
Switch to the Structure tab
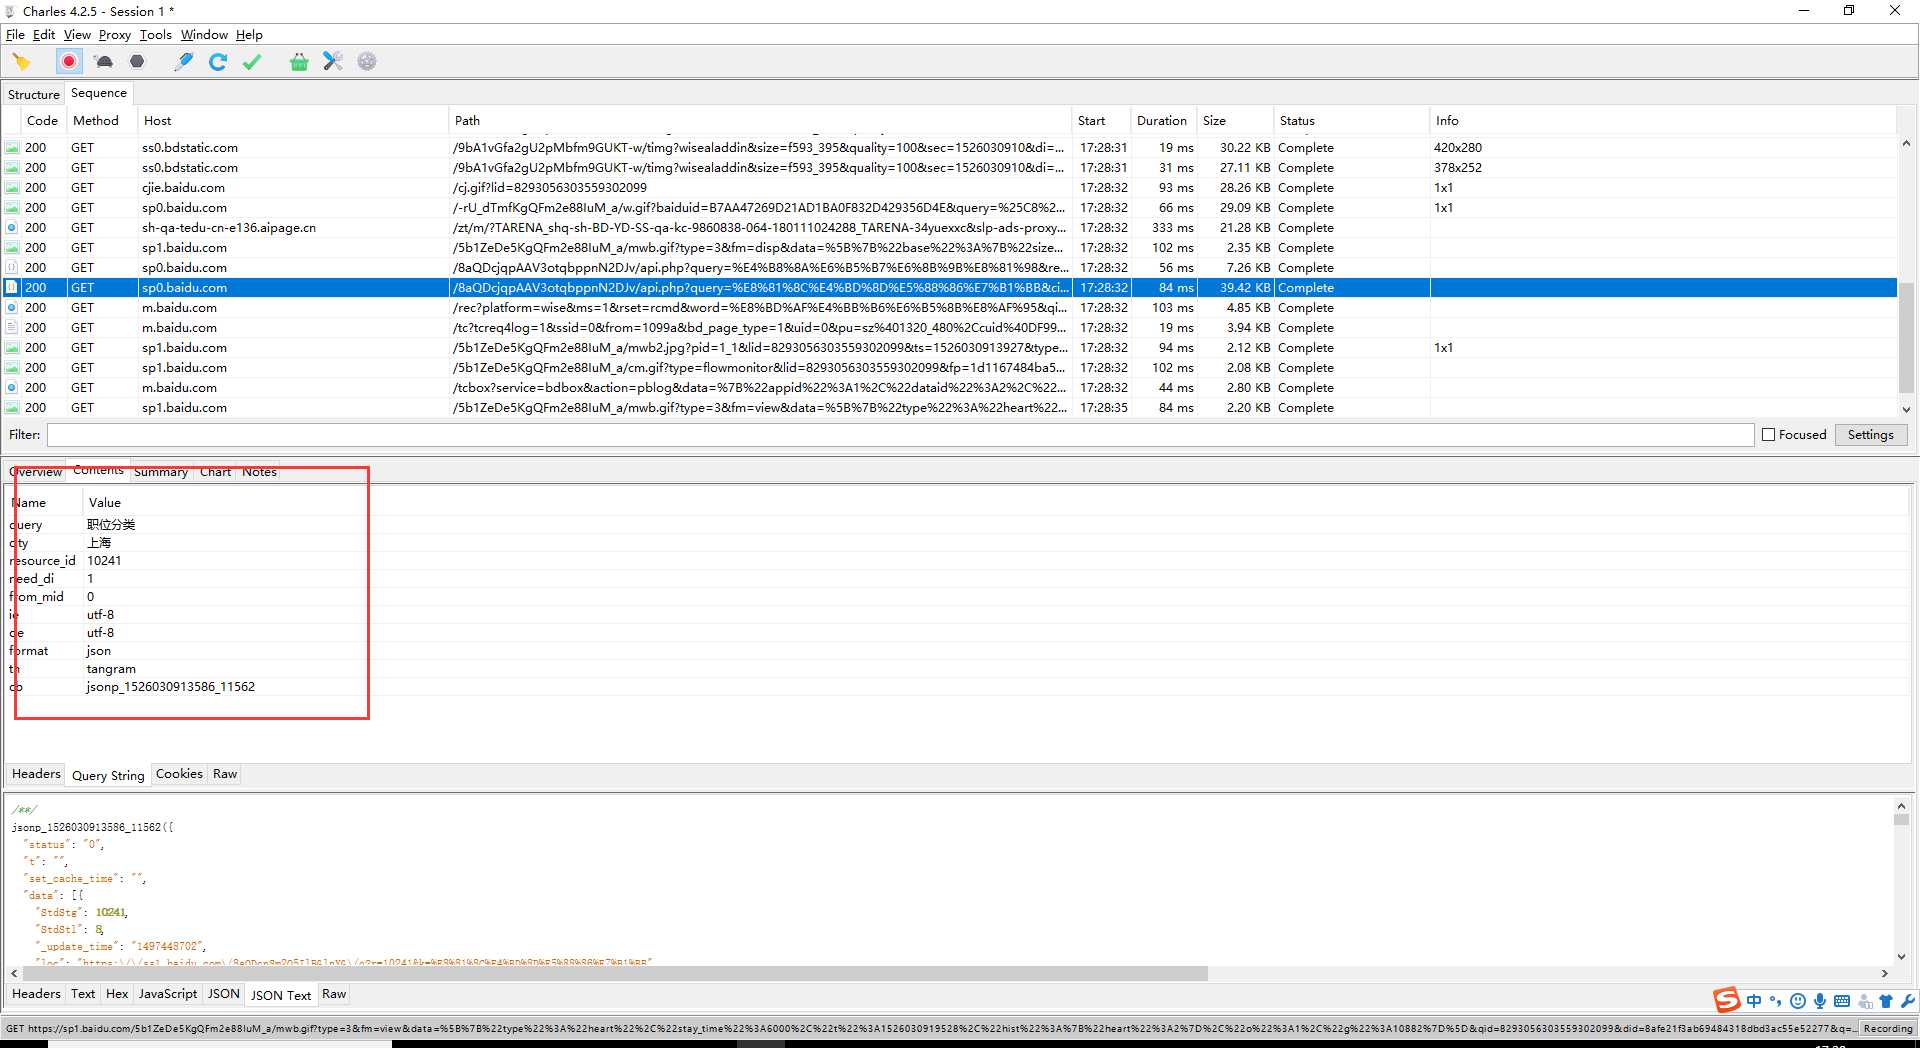[34, 94]
